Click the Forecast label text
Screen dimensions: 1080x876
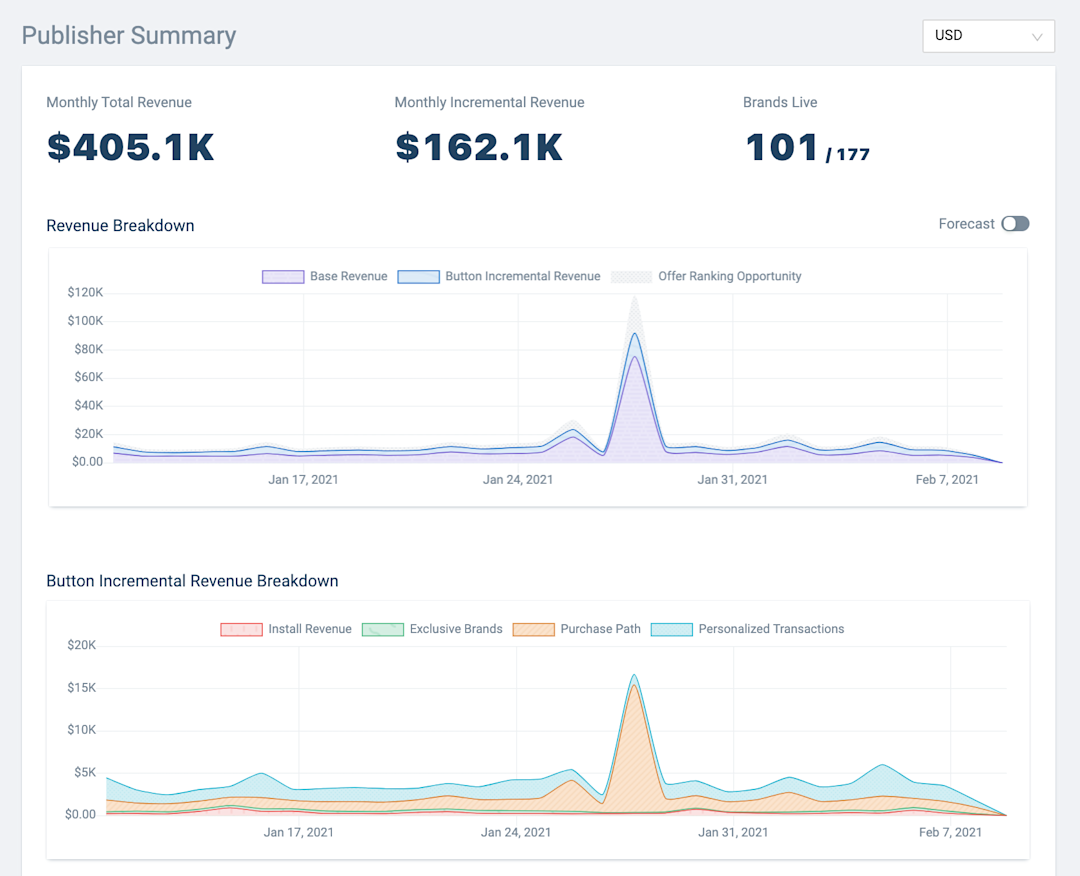[966, 224]
